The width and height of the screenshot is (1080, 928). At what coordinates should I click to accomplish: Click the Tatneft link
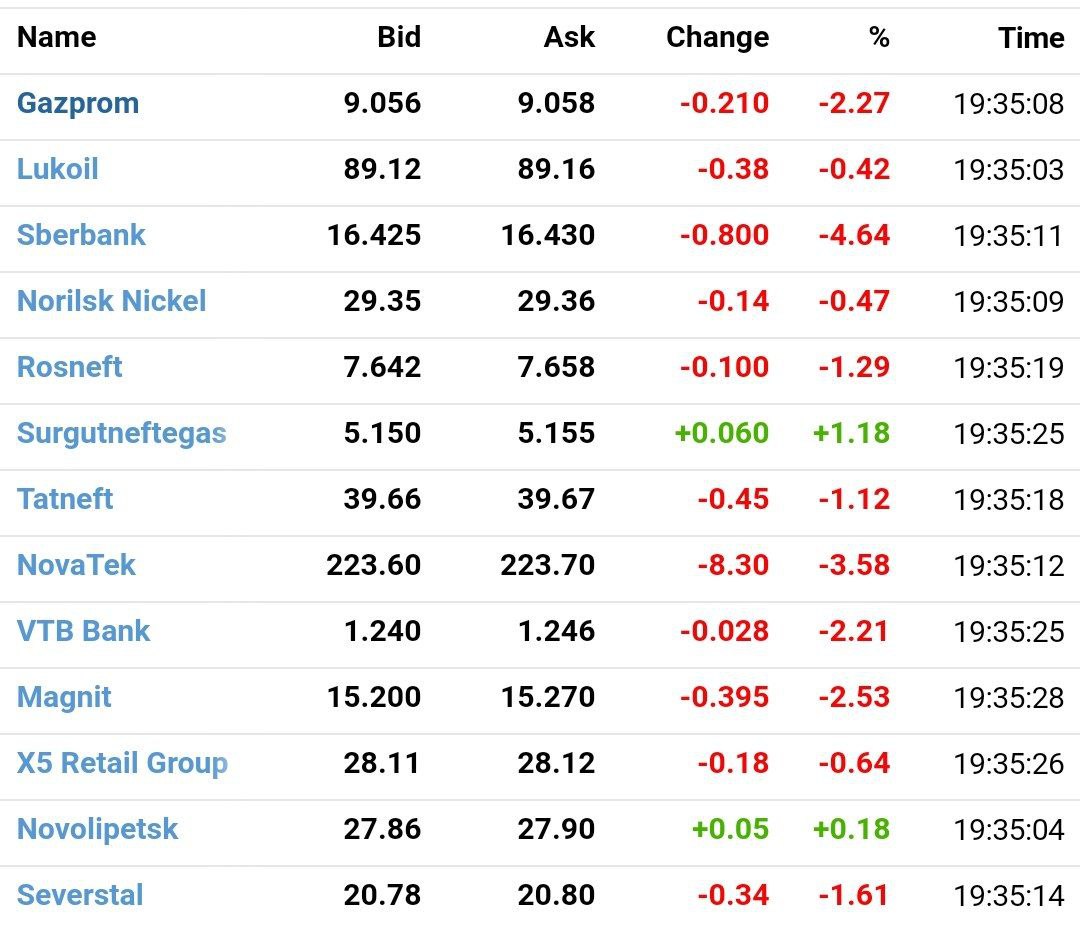coord(65,499)
